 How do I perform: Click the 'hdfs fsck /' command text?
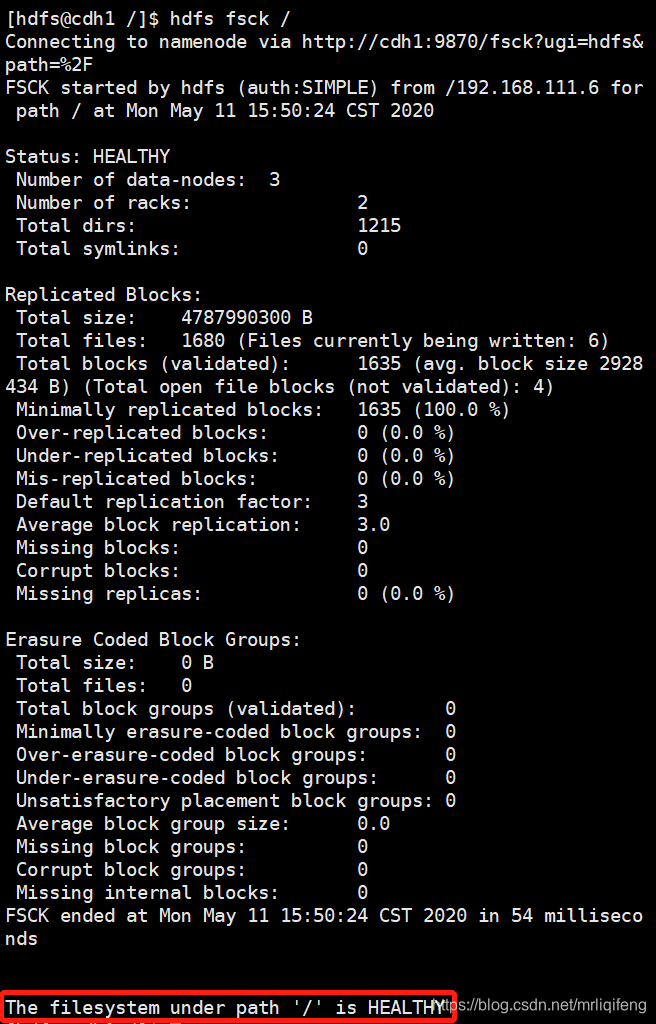coord(229,19)
